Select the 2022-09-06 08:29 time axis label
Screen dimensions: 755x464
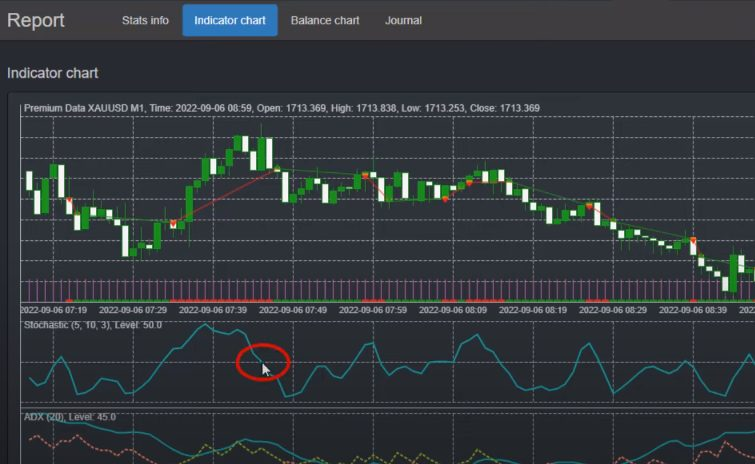pos(611,311)
